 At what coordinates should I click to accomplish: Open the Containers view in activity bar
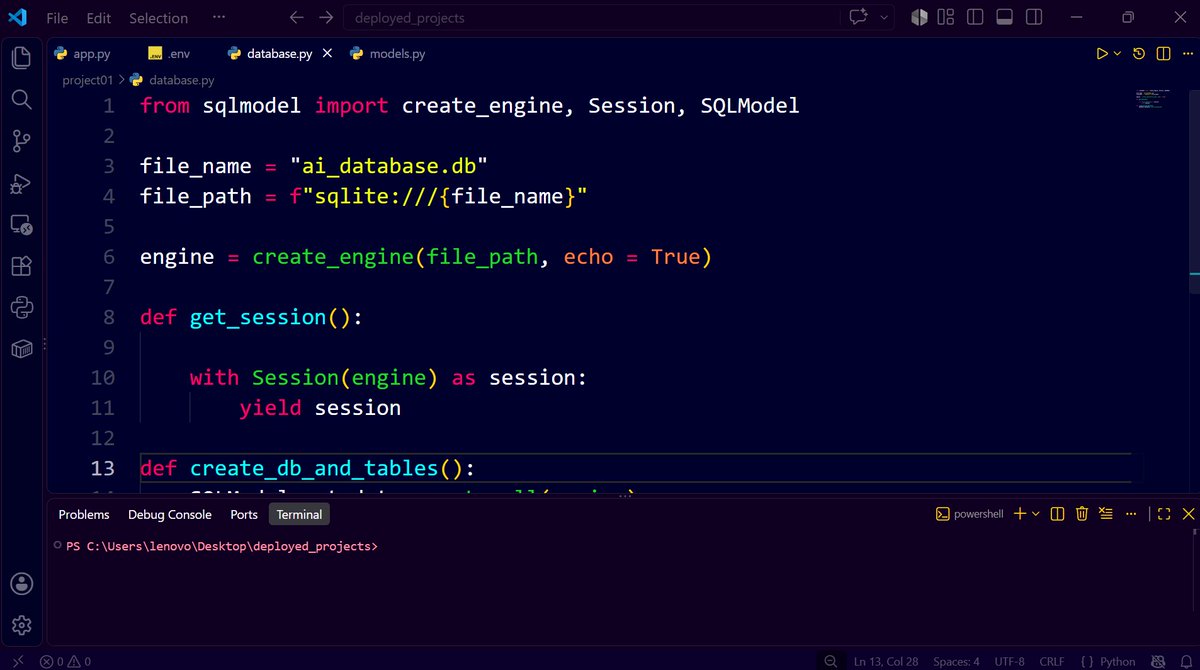pos(21,349)
